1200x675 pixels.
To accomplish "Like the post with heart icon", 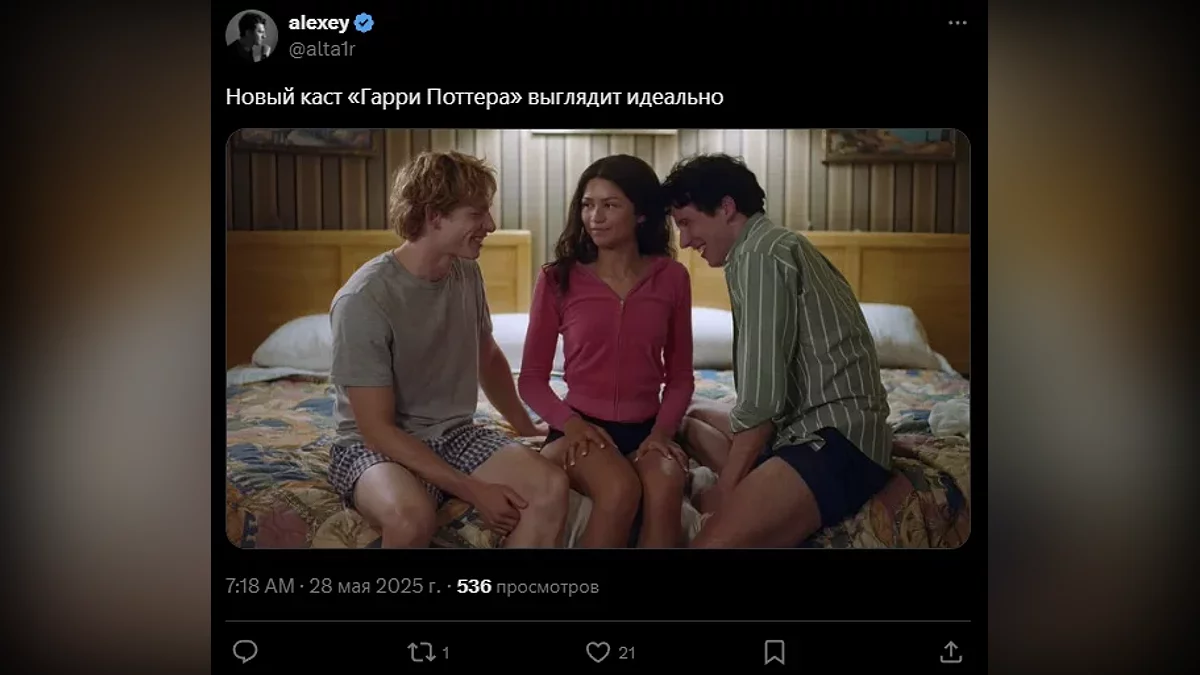I will (598, 652).
